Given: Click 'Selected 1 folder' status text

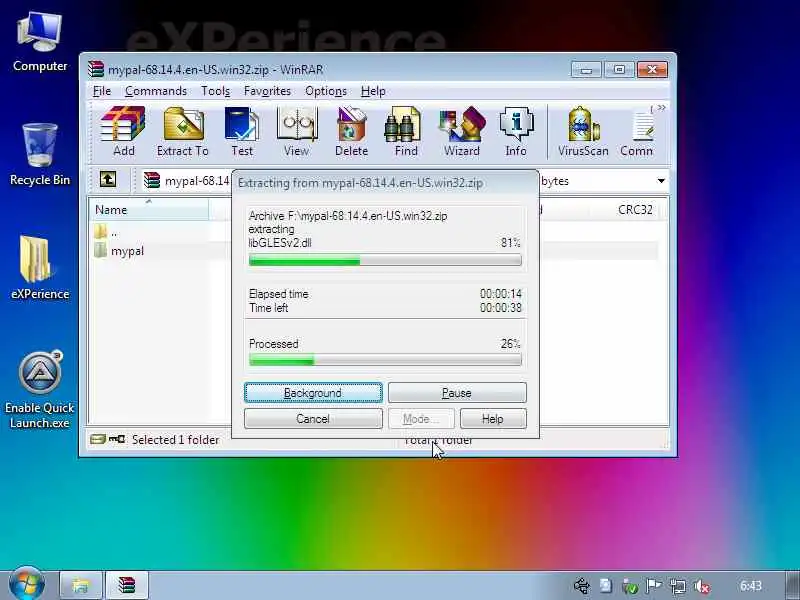Looking at the screenshot, I should [175, 439].
